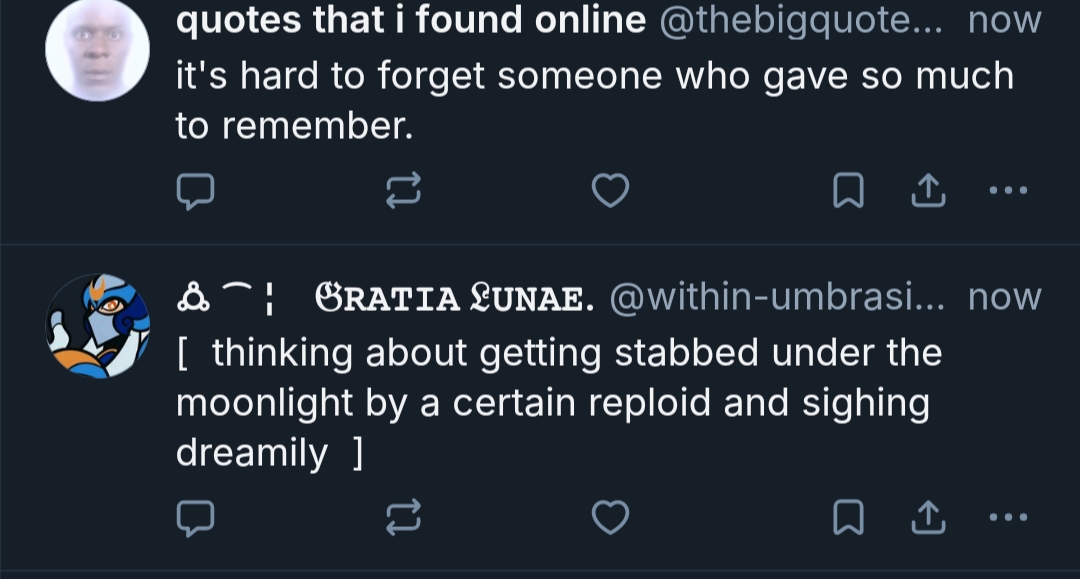View the Gratia Lunae robot avatar profile

(98, 328)
